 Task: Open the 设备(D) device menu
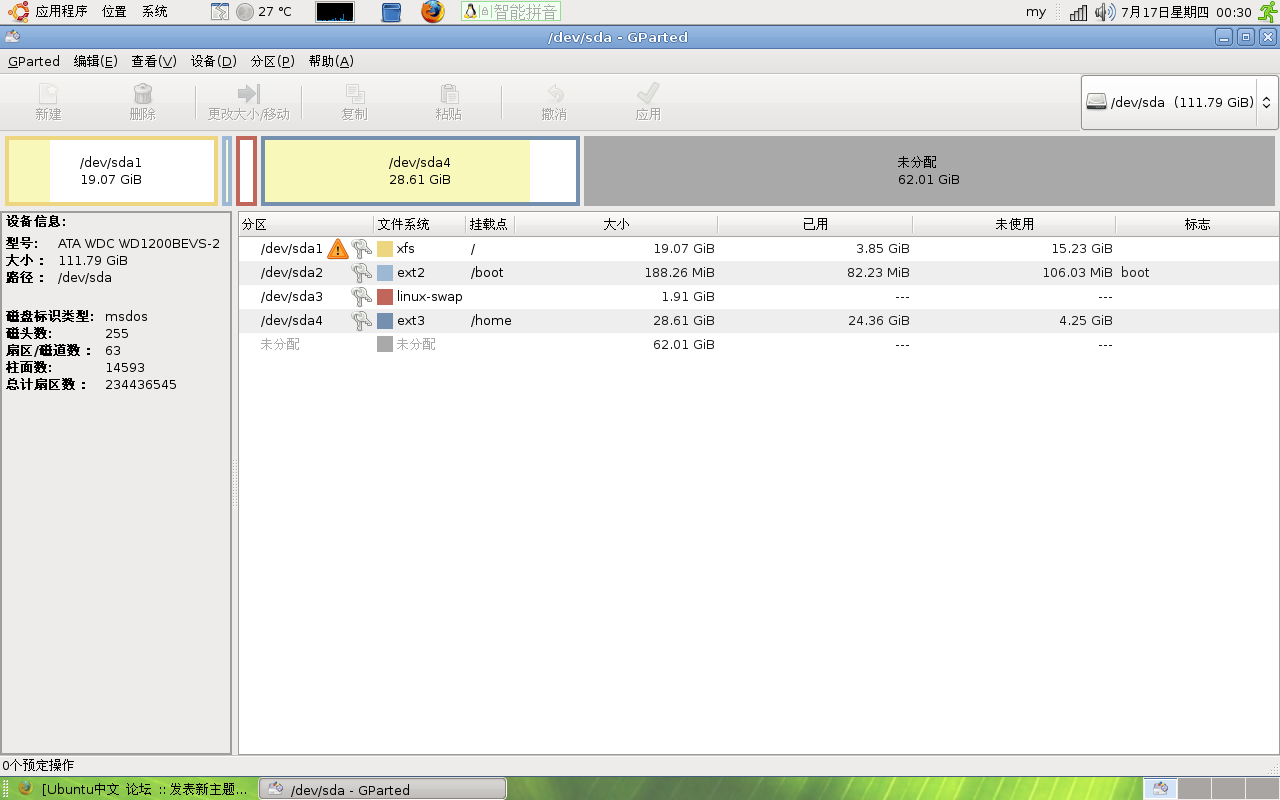point(213,61)
